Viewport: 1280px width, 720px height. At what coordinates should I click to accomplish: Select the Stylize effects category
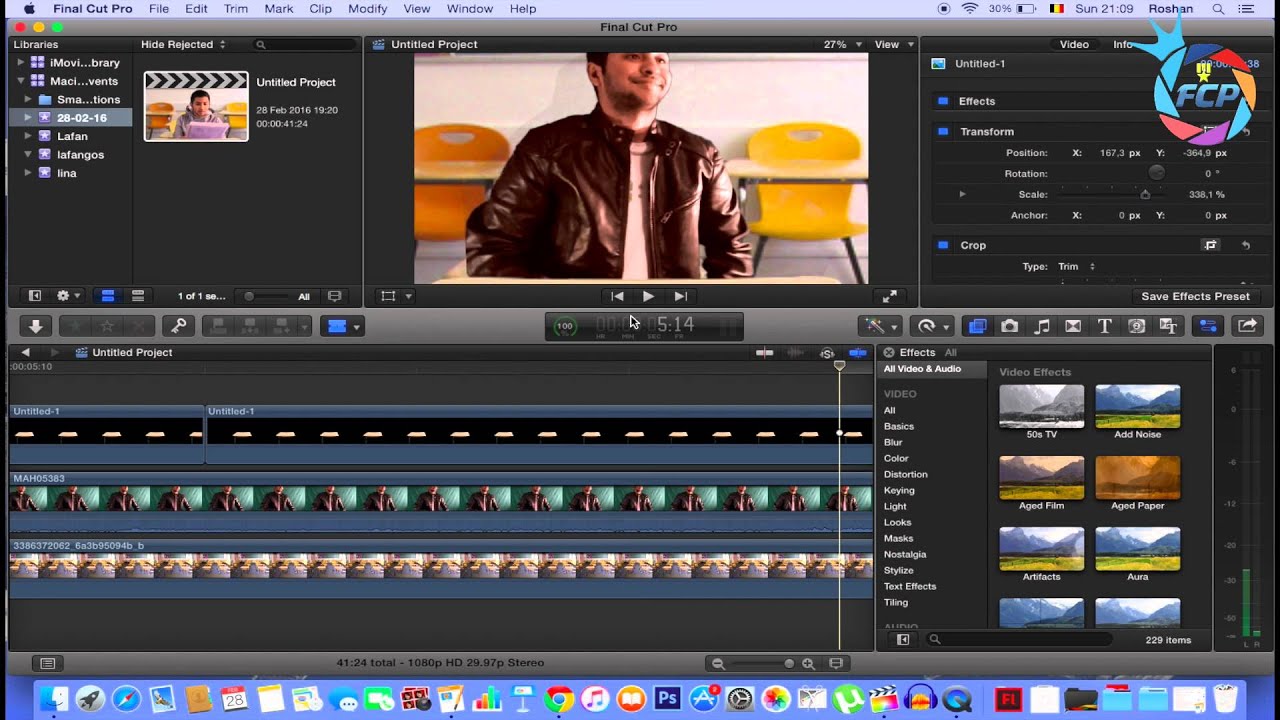coord(898,570)
